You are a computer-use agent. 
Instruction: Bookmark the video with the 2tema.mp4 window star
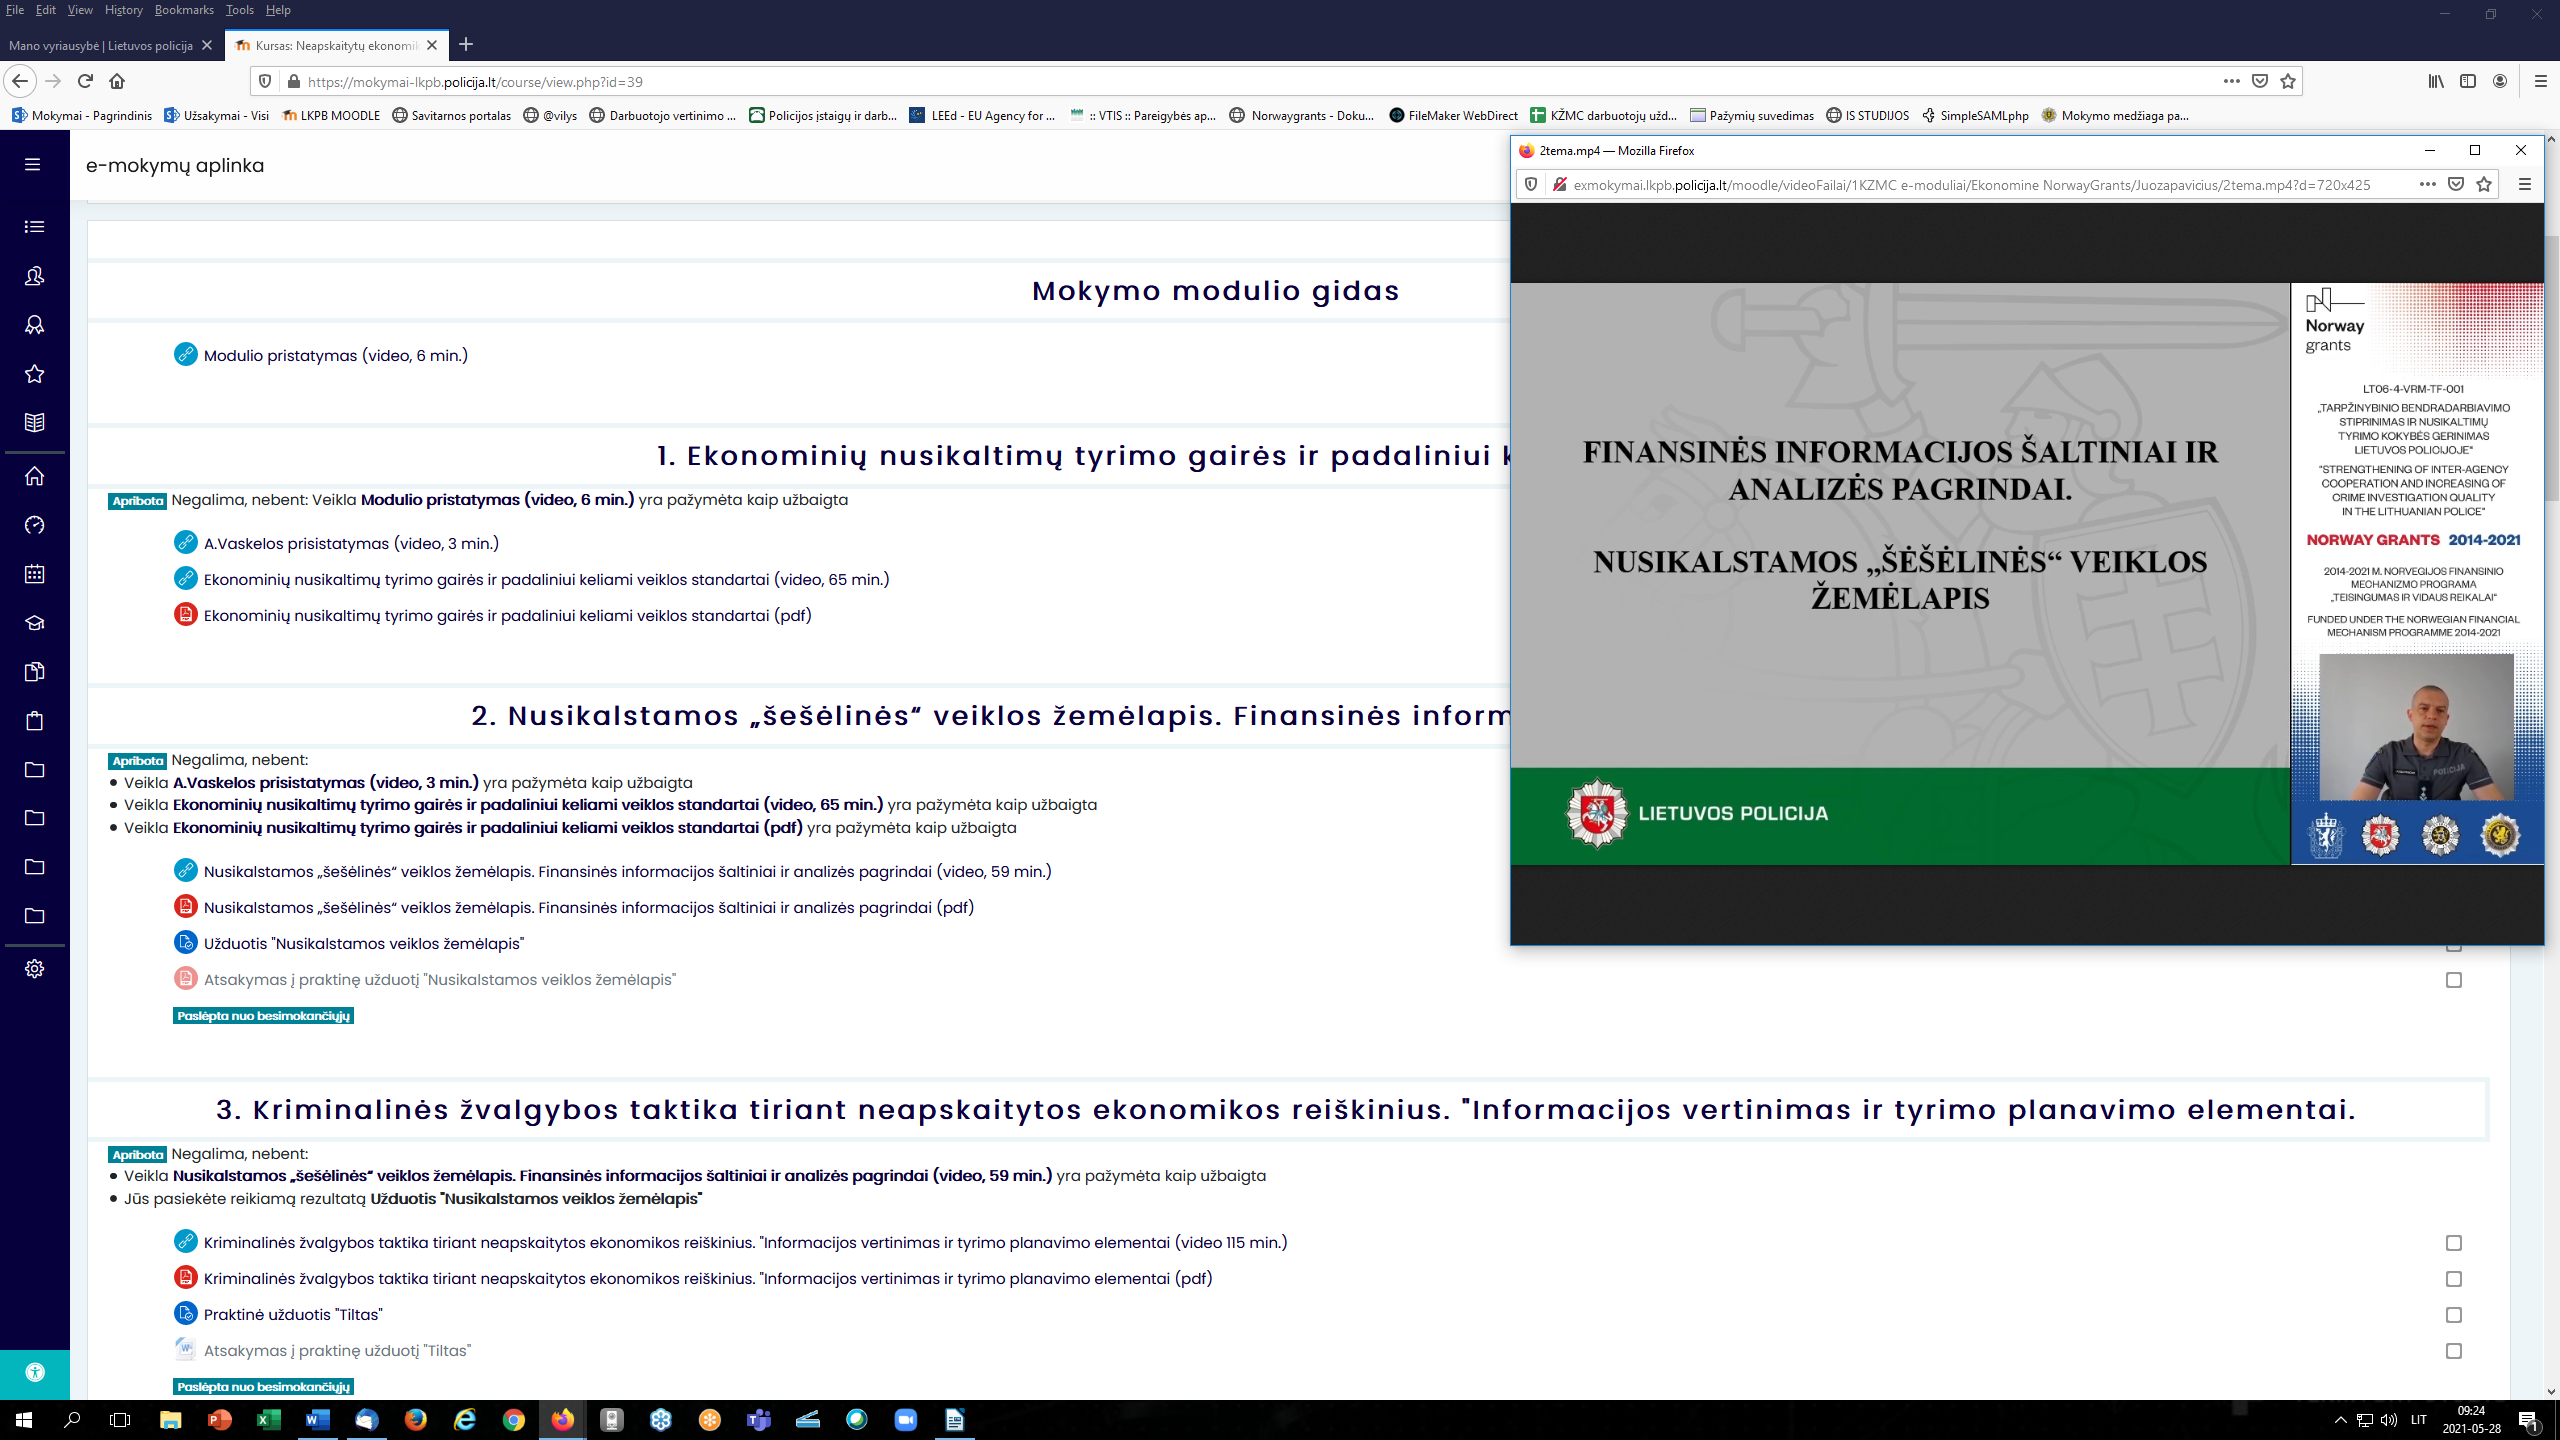point(2484,184)
